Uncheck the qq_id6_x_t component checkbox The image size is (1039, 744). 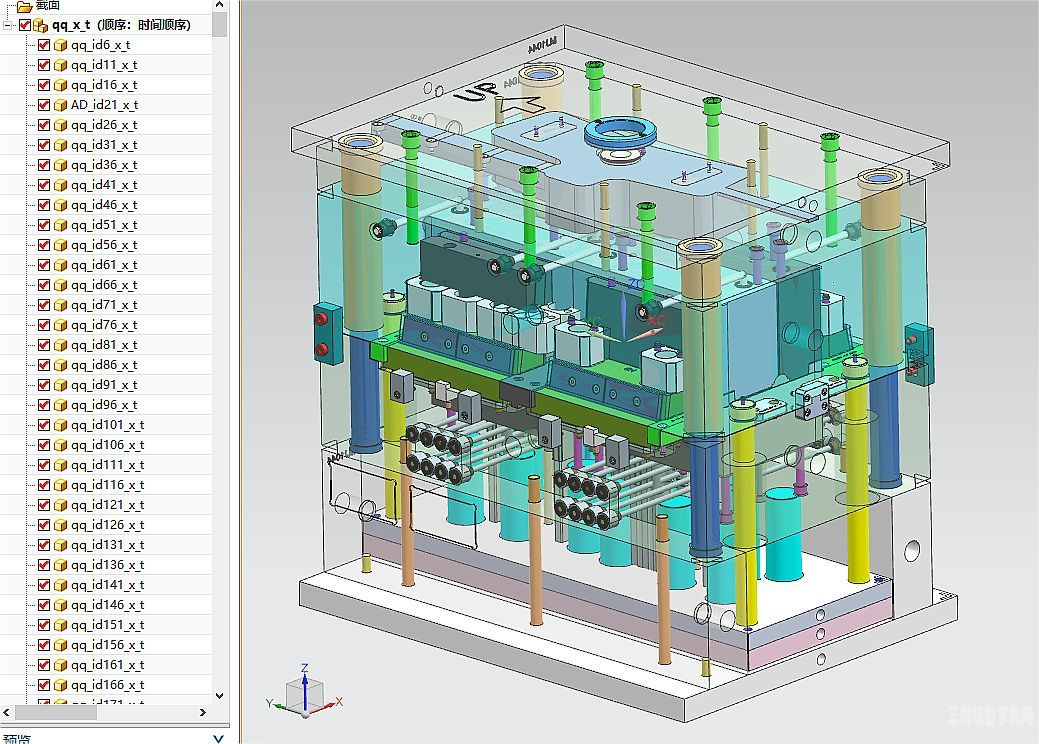pyautogui.click(x=44, y=45)
